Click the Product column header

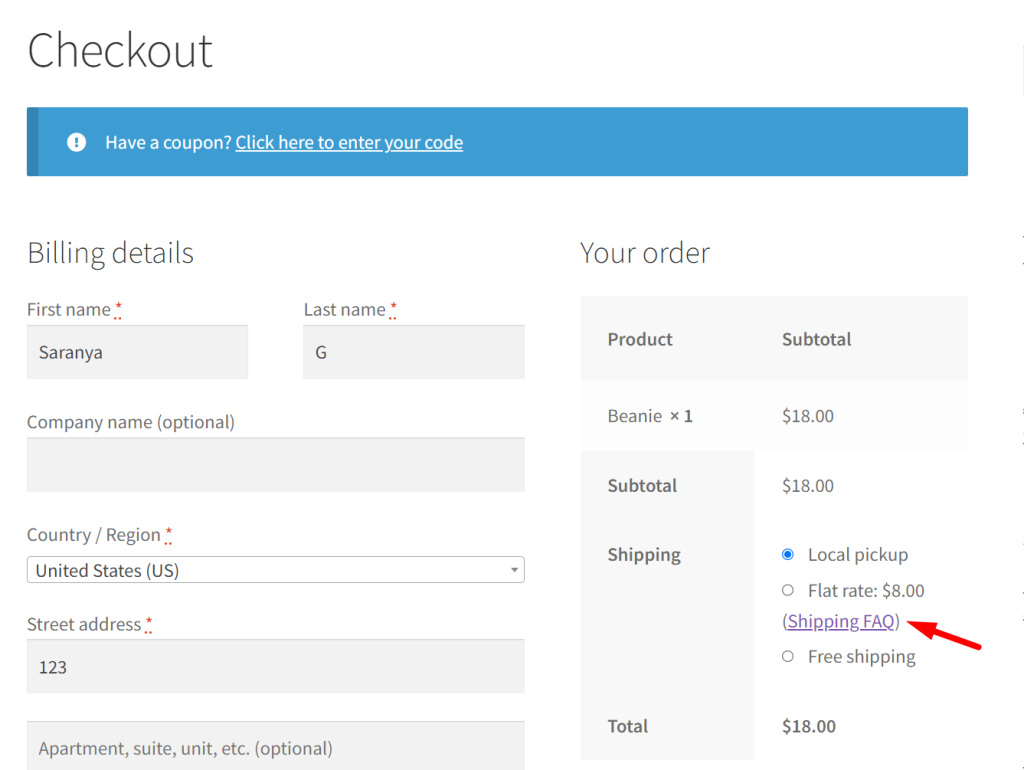640,340
